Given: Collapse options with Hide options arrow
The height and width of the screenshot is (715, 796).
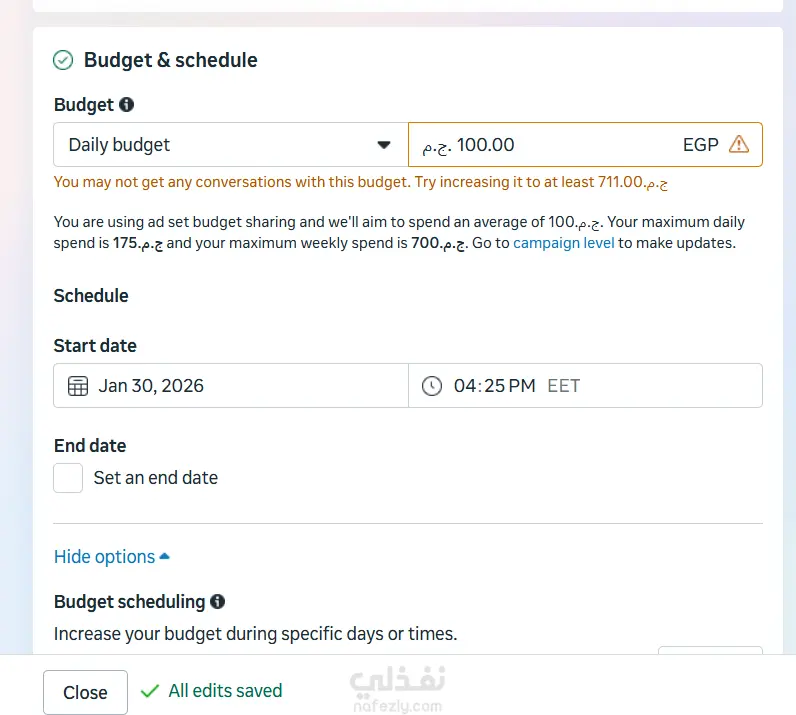Looking at the screenshot, I should (165, 557).
